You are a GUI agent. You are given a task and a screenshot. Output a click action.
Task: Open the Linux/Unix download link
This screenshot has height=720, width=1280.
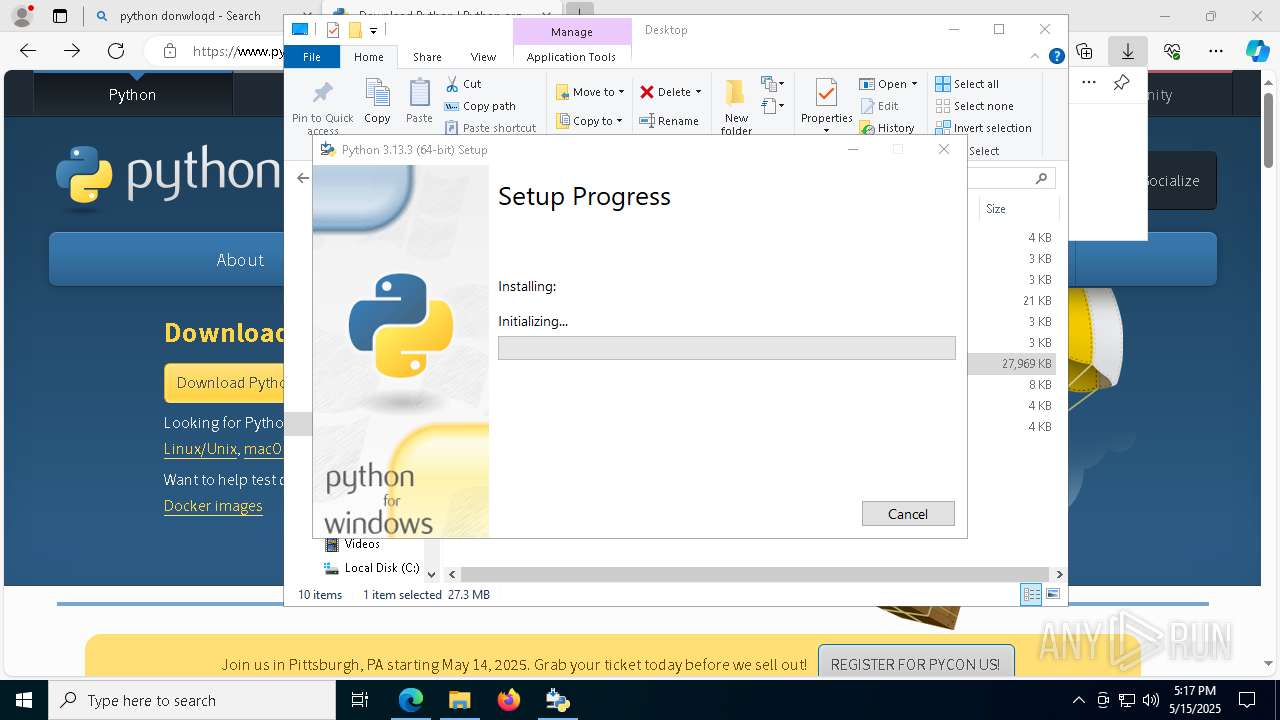point(200,449)
